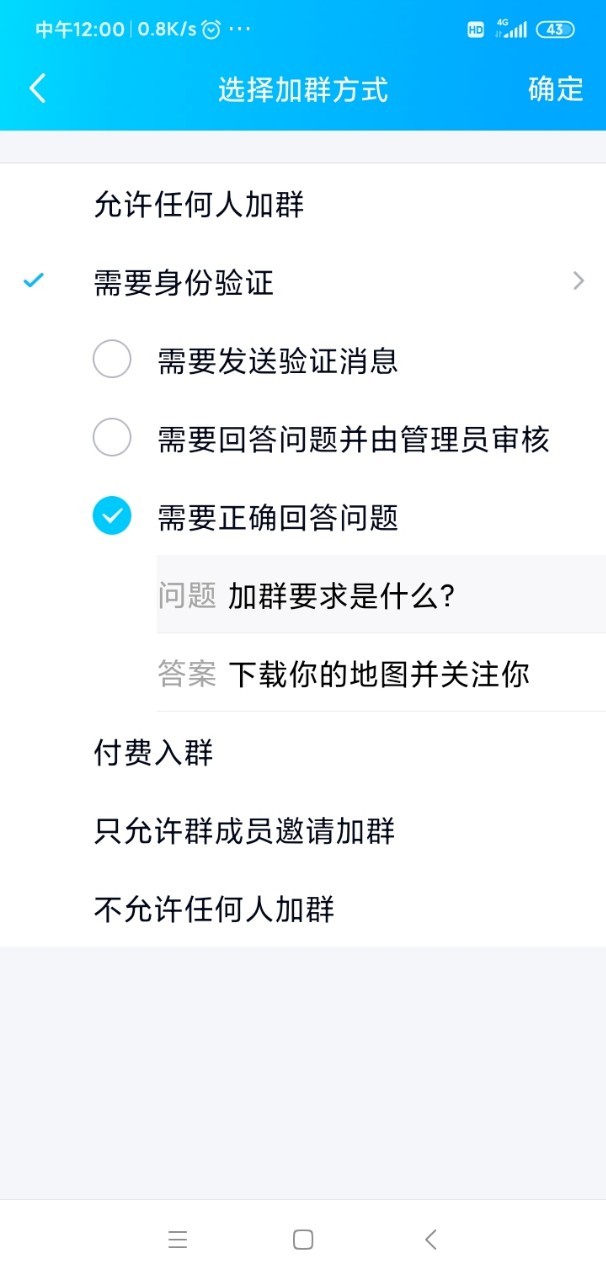The image size is (606, 1280).
Task: Expand the 需要身份验证 chevron arrow
Action: click(578, 282)
